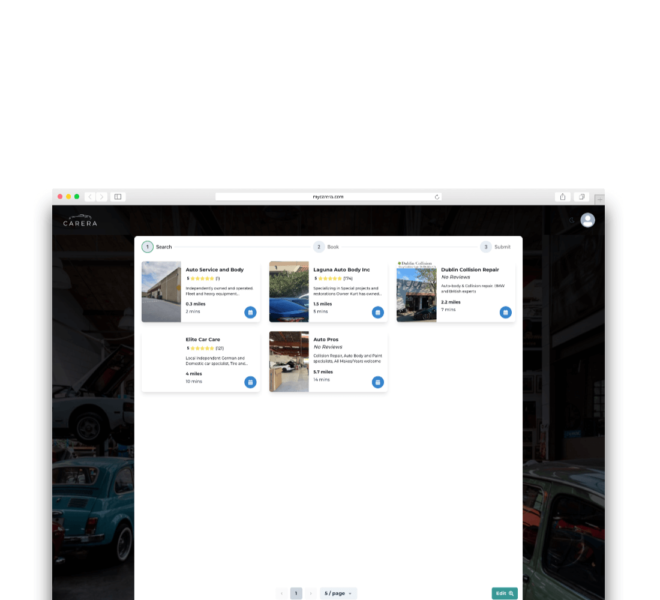The image size is (660, 600).
Task: Open the Laguna Auto Body Inc title
Action: [341, 269]
